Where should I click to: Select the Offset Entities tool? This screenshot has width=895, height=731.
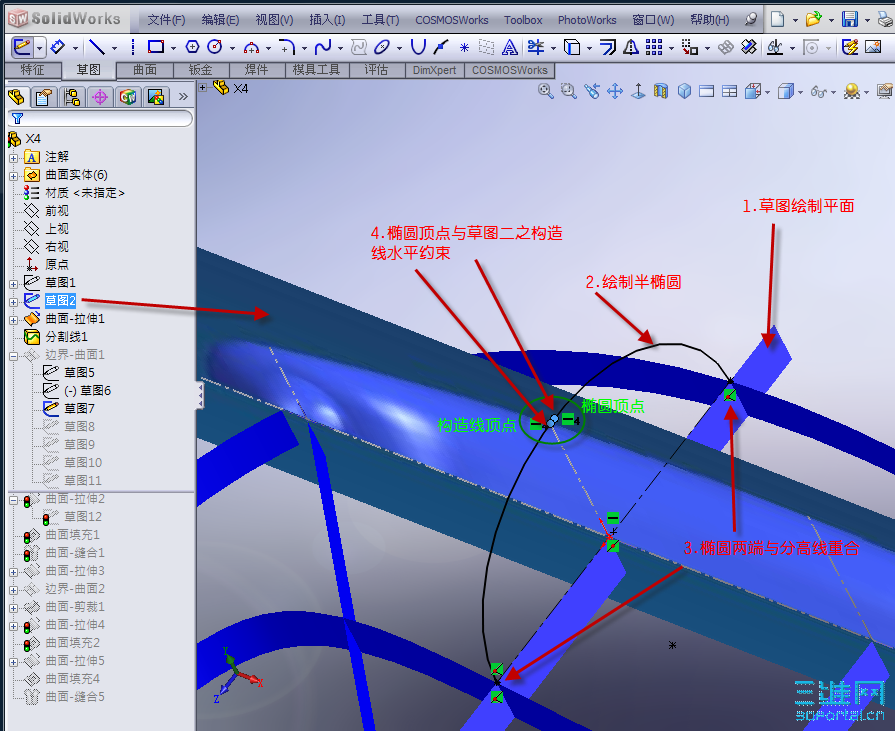click(x=608, y=47)
